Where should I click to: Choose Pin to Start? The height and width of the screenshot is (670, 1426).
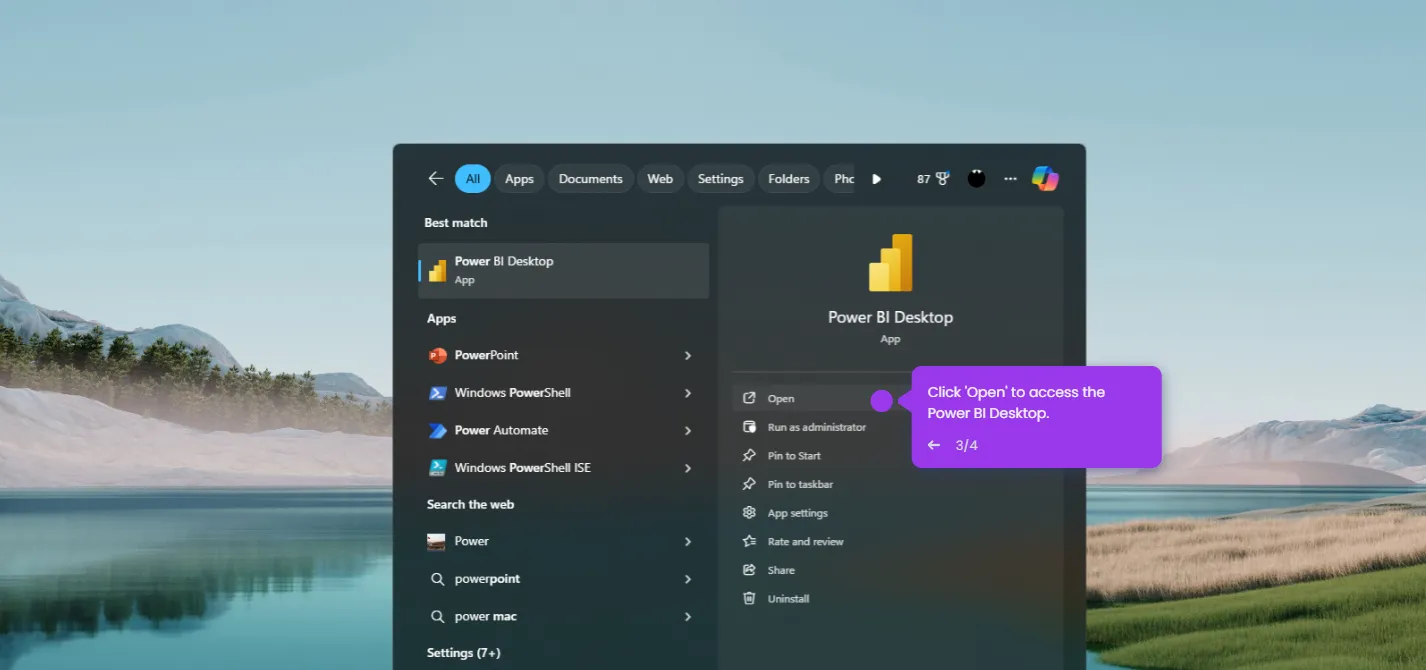[x=794, y=456]
